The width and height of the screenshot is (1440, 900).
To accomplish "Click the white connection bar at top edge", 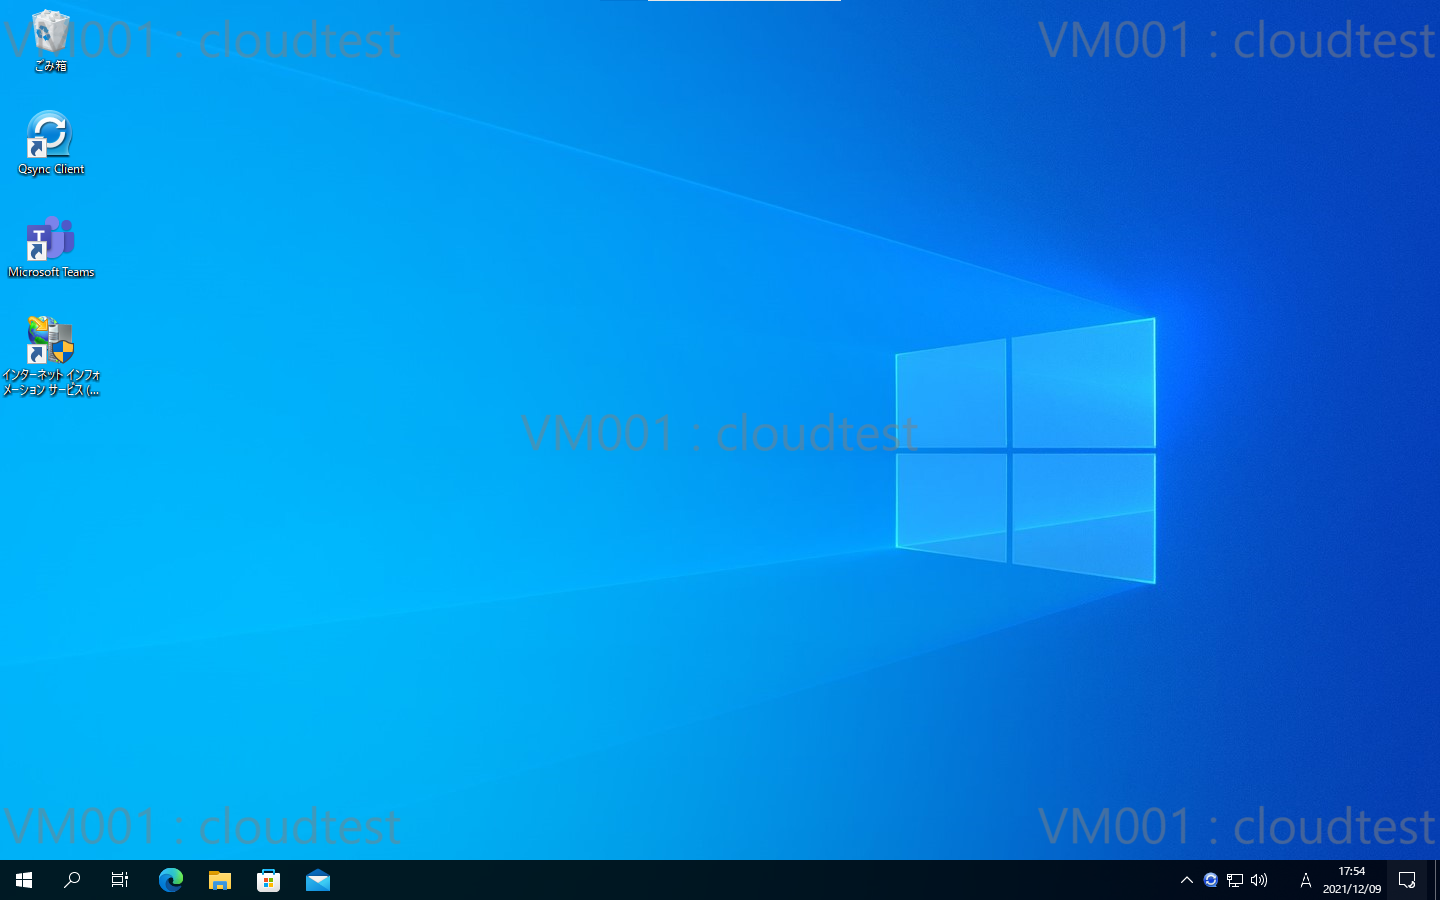I will click(x=744, y=1).
